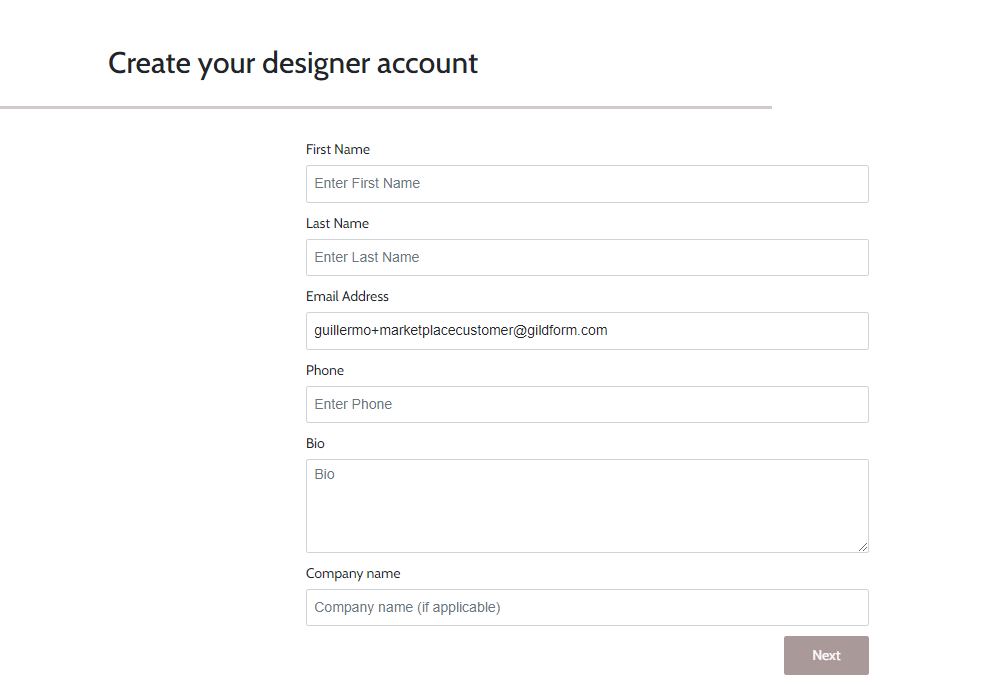The width and height of the screenshot is (1007, 685).
Task: Click the Phone field label
Action: pos(325,370)
